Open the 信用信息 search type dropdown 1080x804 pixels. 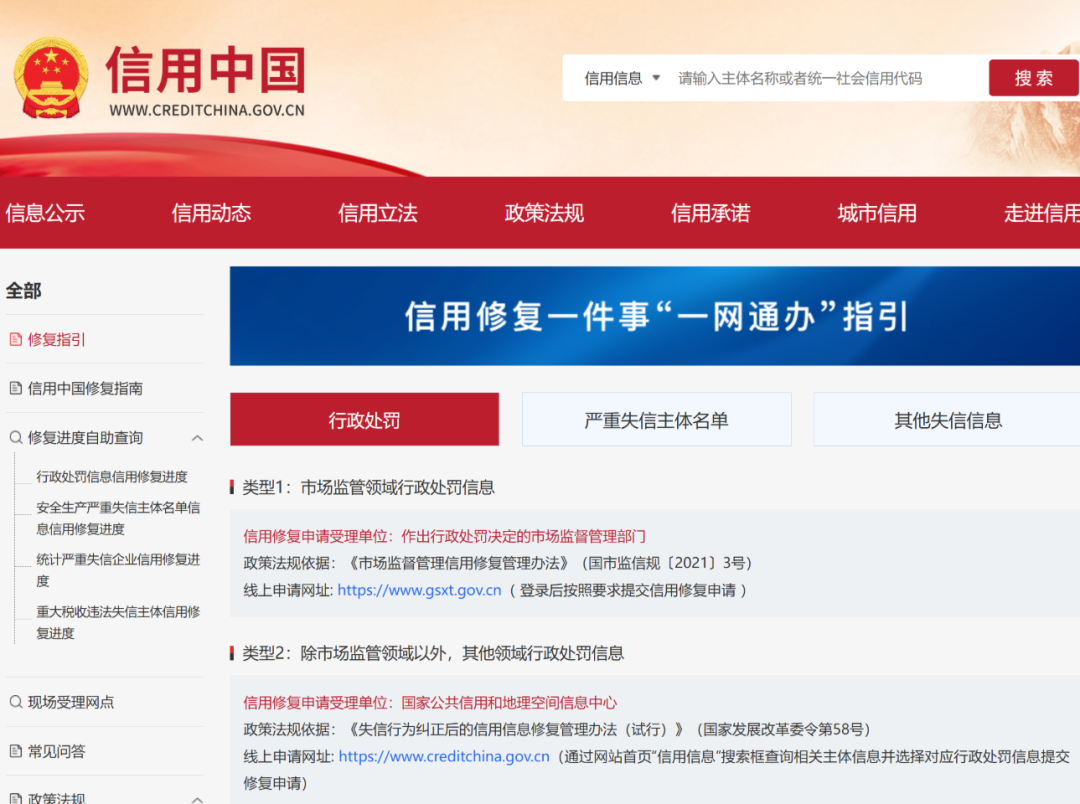(x=623, y=78)
